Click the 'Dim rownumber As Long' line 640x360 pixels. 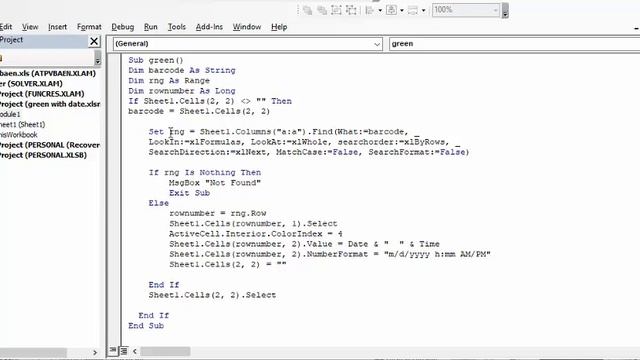(182, 91)
